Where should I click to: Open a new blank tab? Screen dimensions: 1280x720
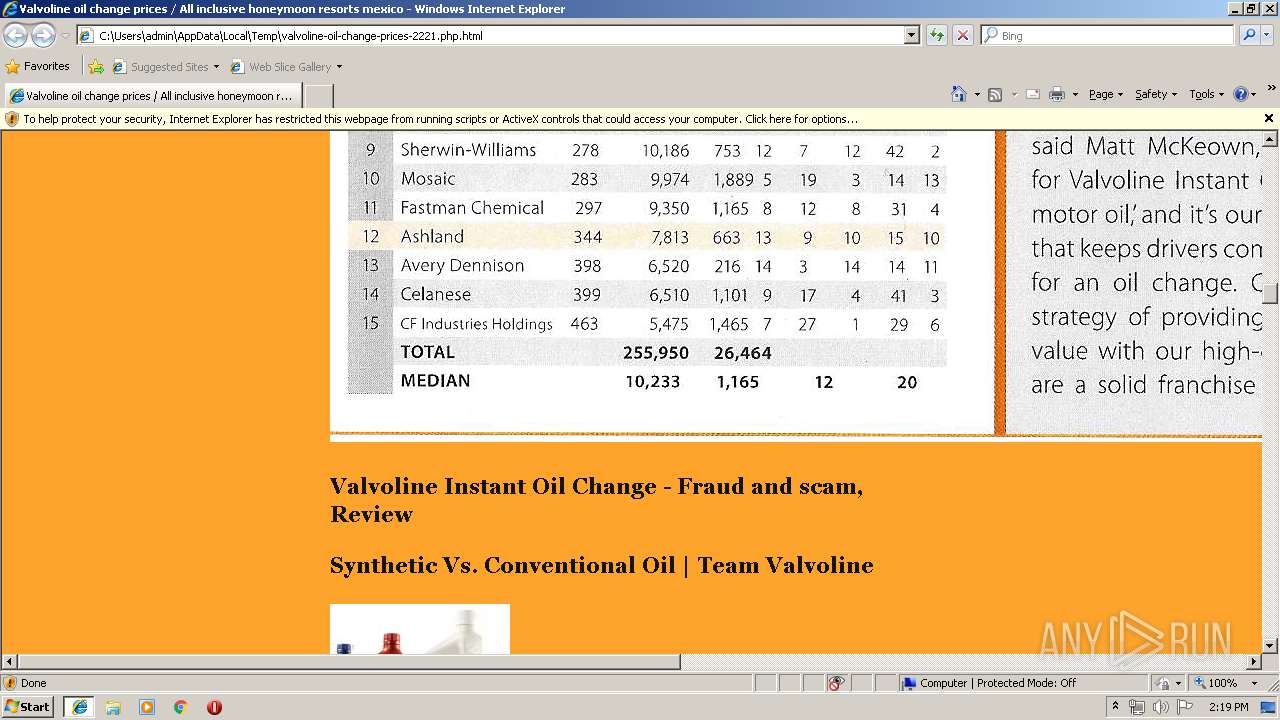[318, 96]
